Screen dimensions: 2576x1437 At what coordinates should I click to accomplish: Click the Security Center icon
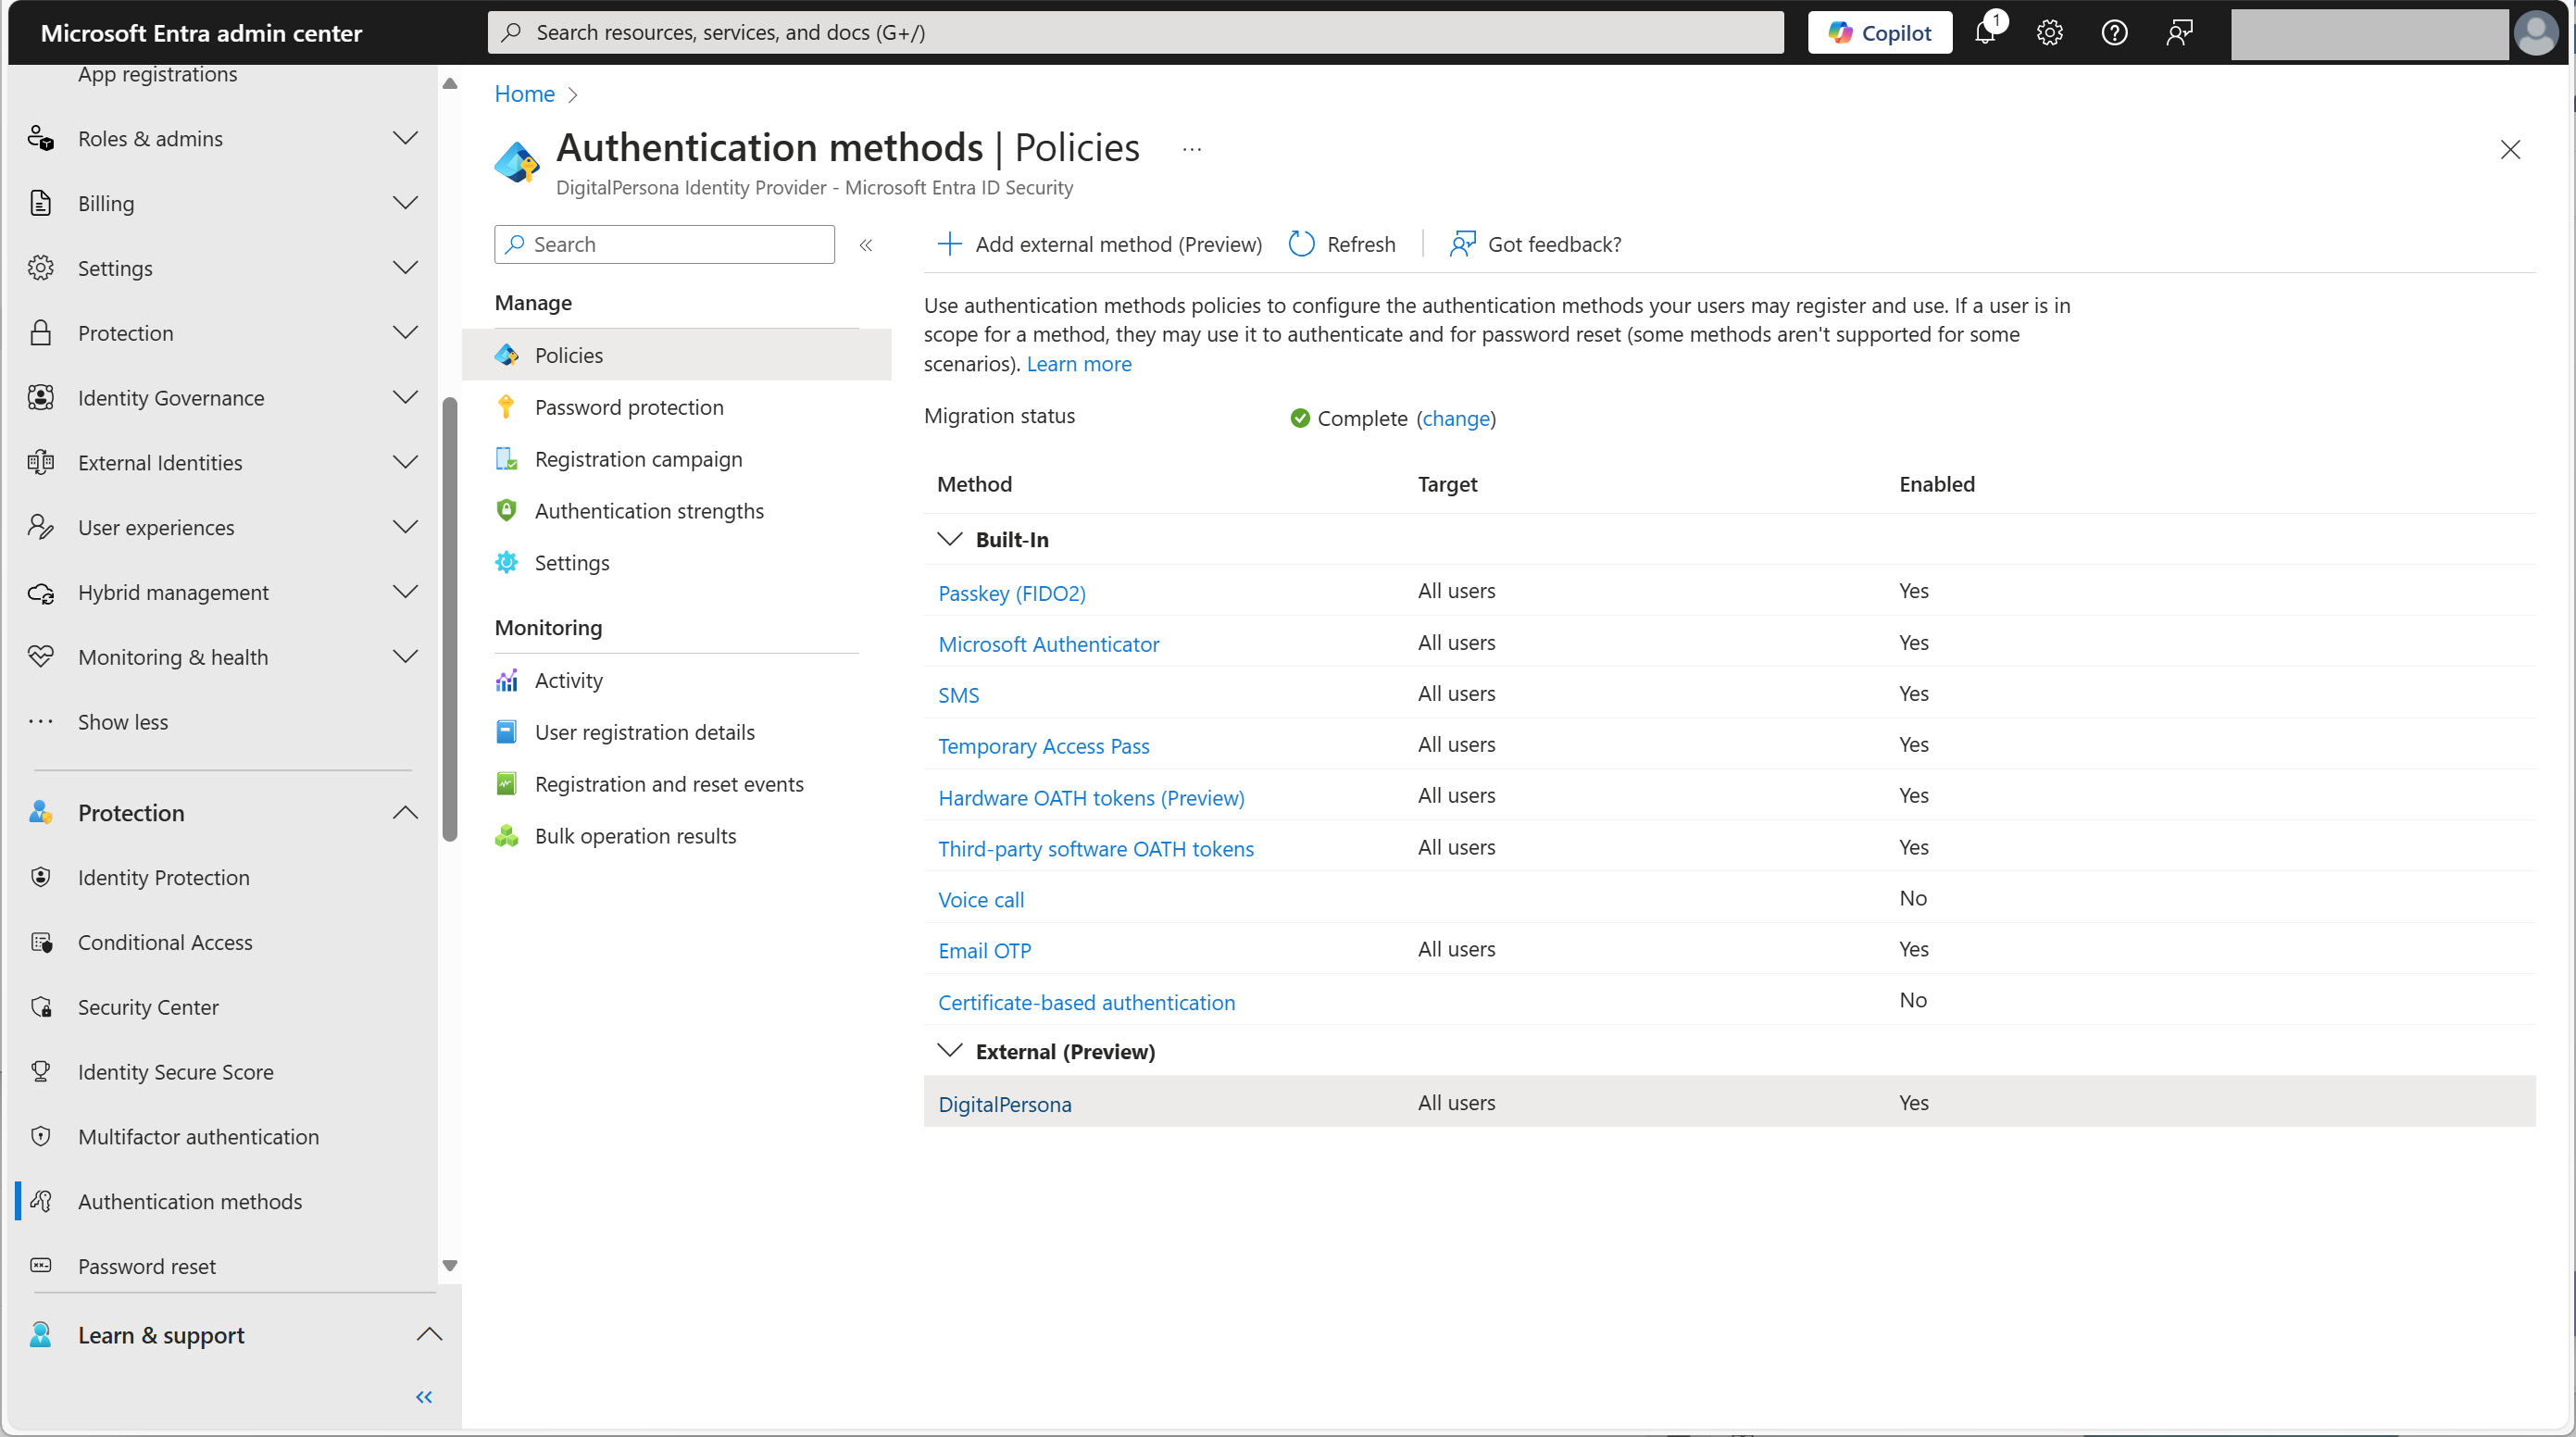tap(41, 1007)
